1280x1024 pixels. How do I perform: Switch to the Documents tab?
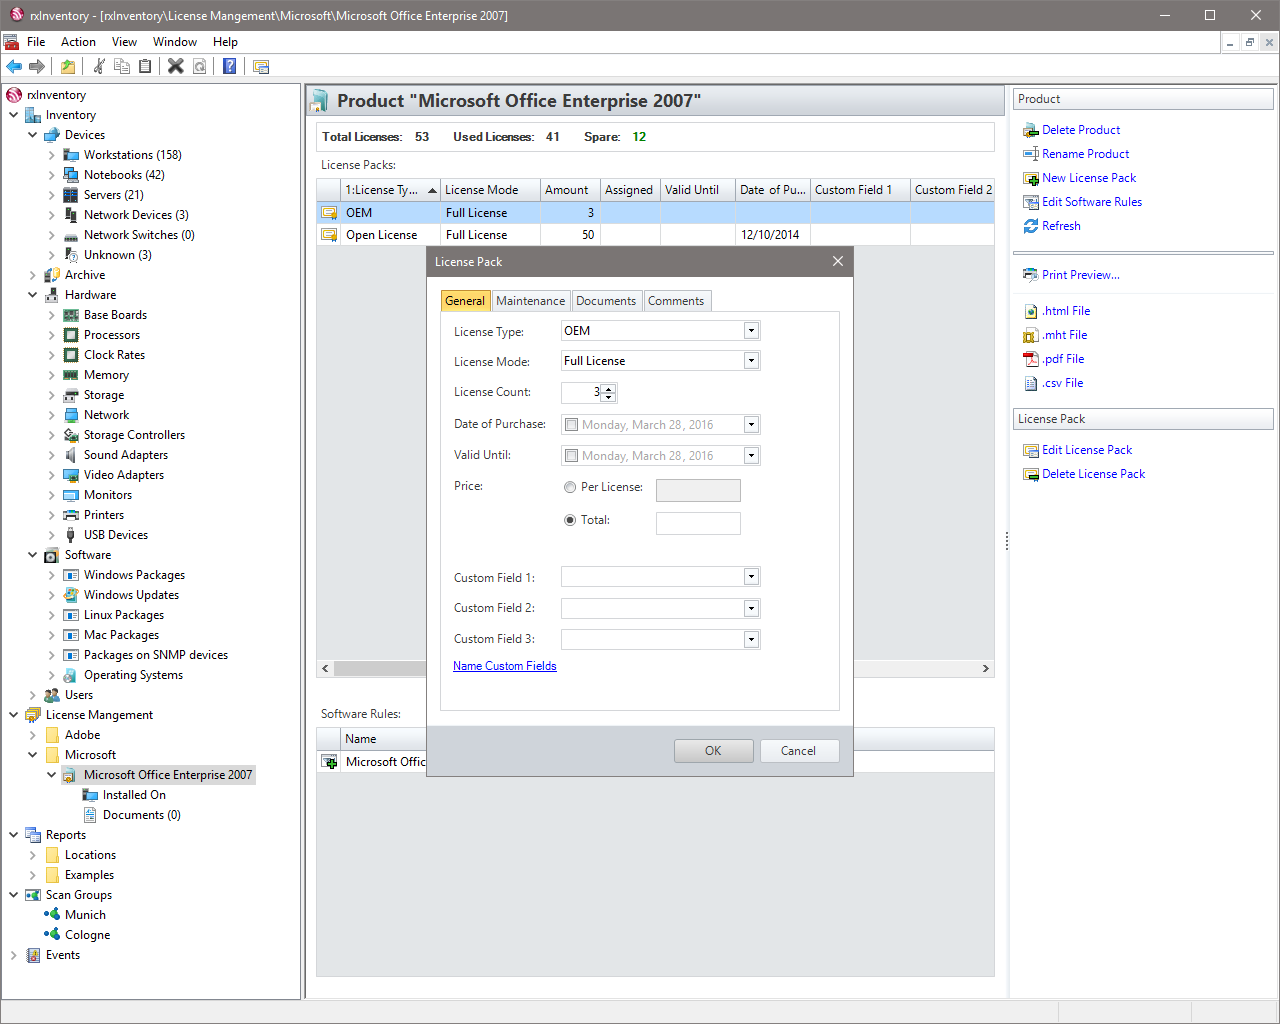click(x=606, y=301)
